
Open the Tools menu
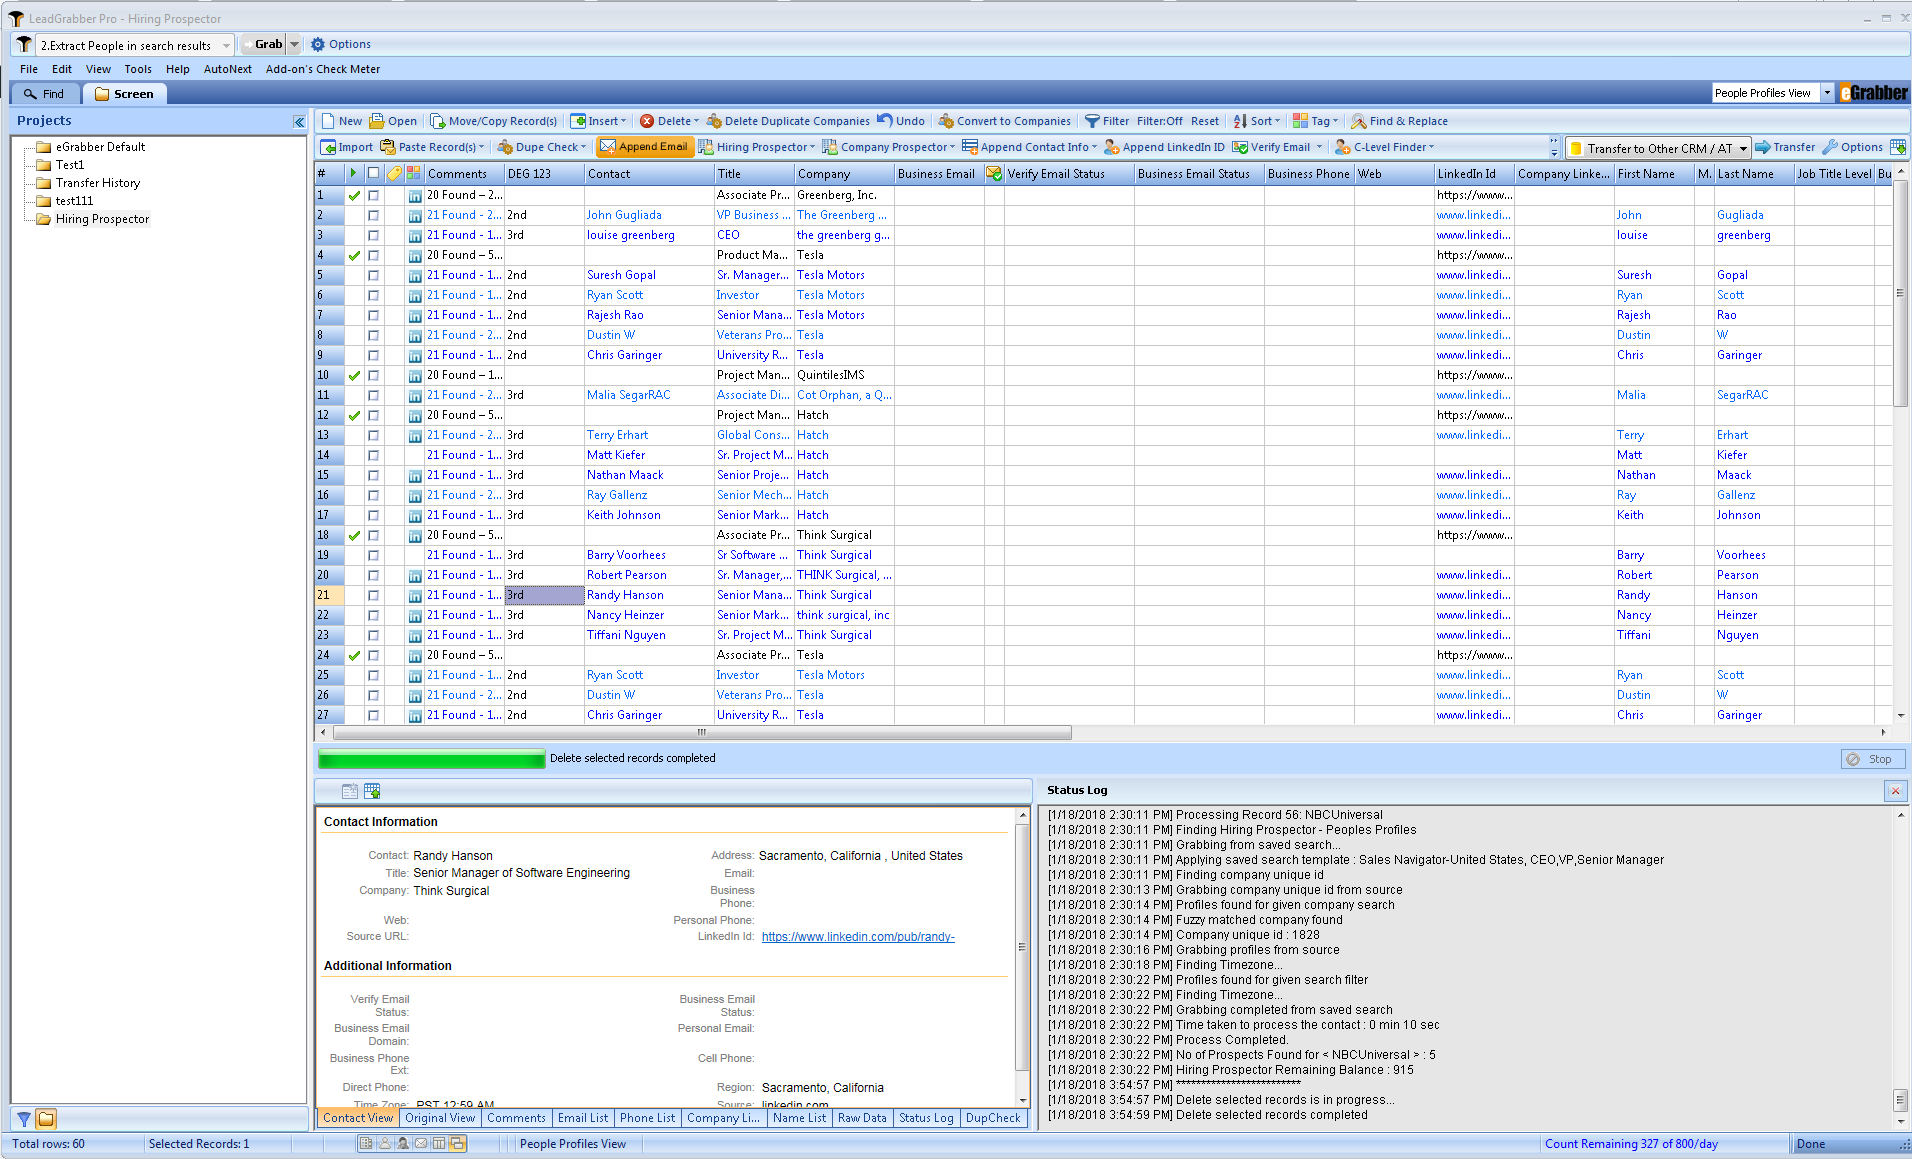pos(137,68)
